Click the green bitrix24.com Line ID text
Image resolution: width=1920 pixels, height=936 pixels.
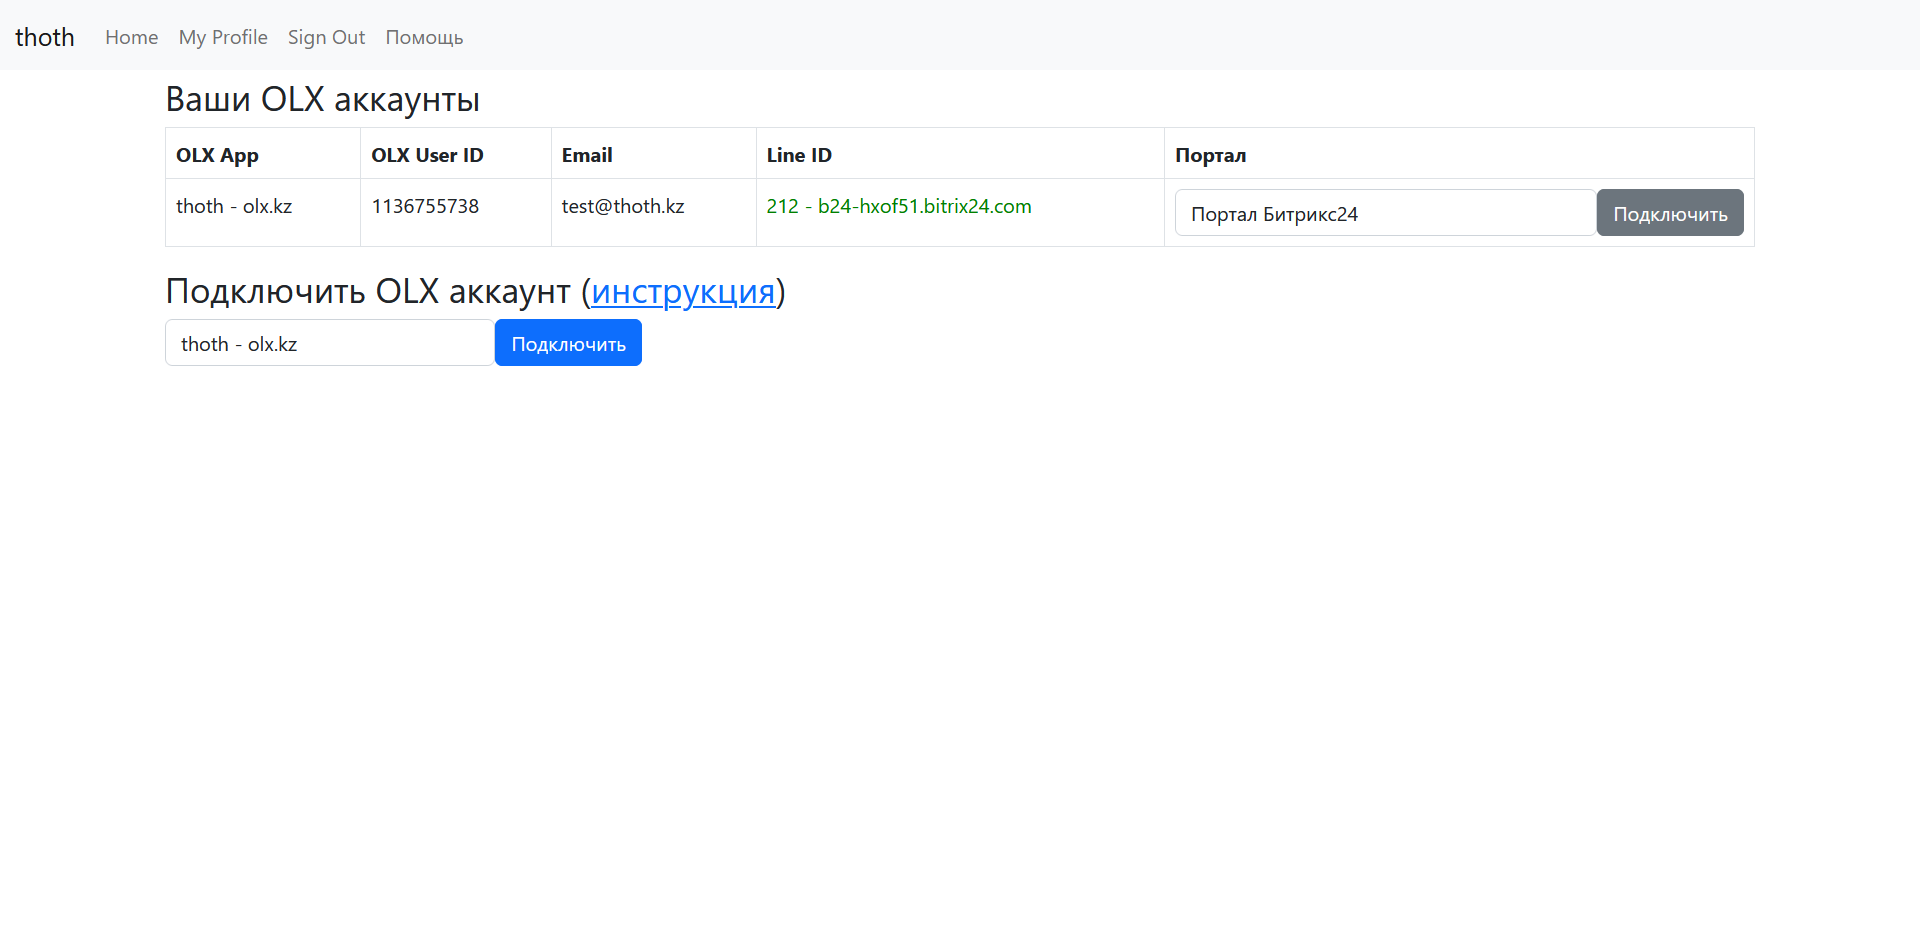click(x=898, y=206)
